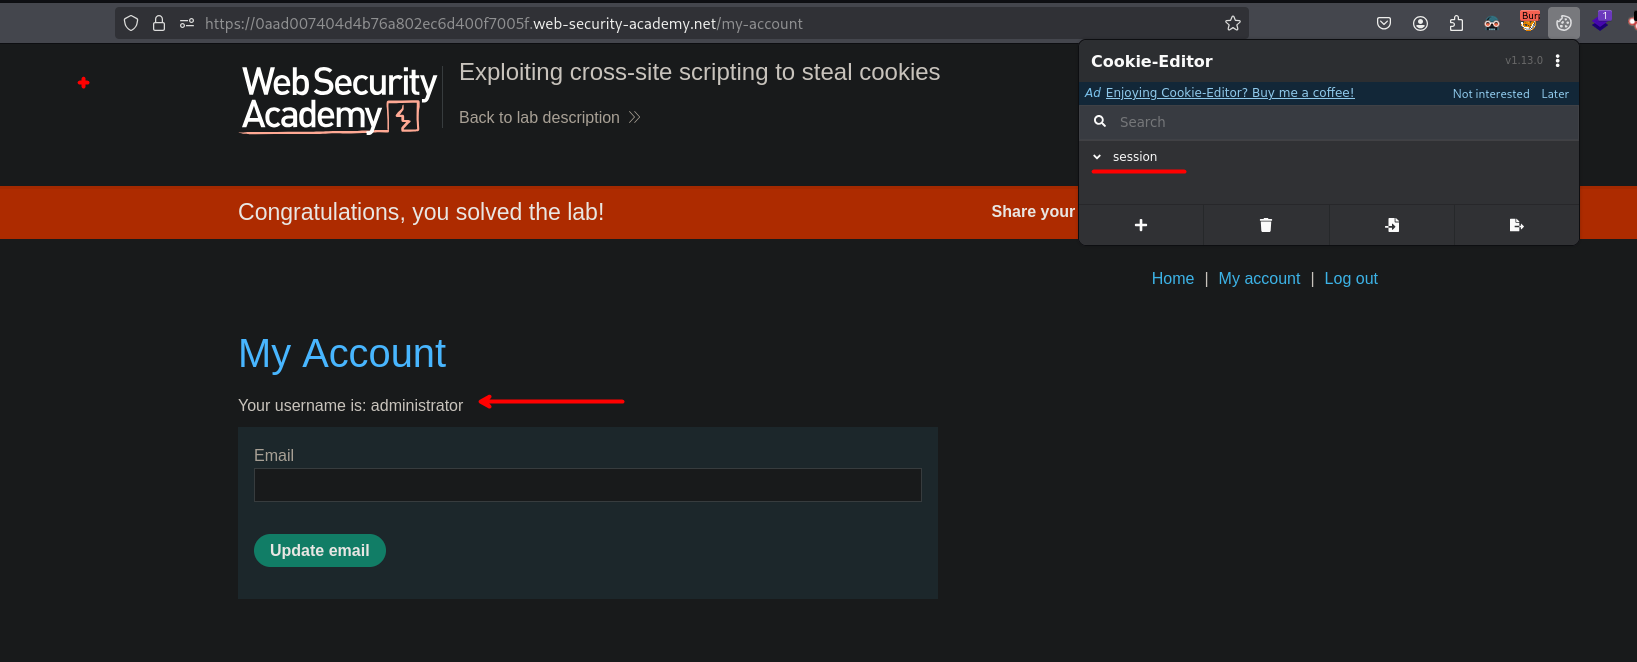The height and width of the screenshot is (662, 1637).
Task: Open the Cookie-Editor extension toolbar icon
Action: tap(1564, 23)
